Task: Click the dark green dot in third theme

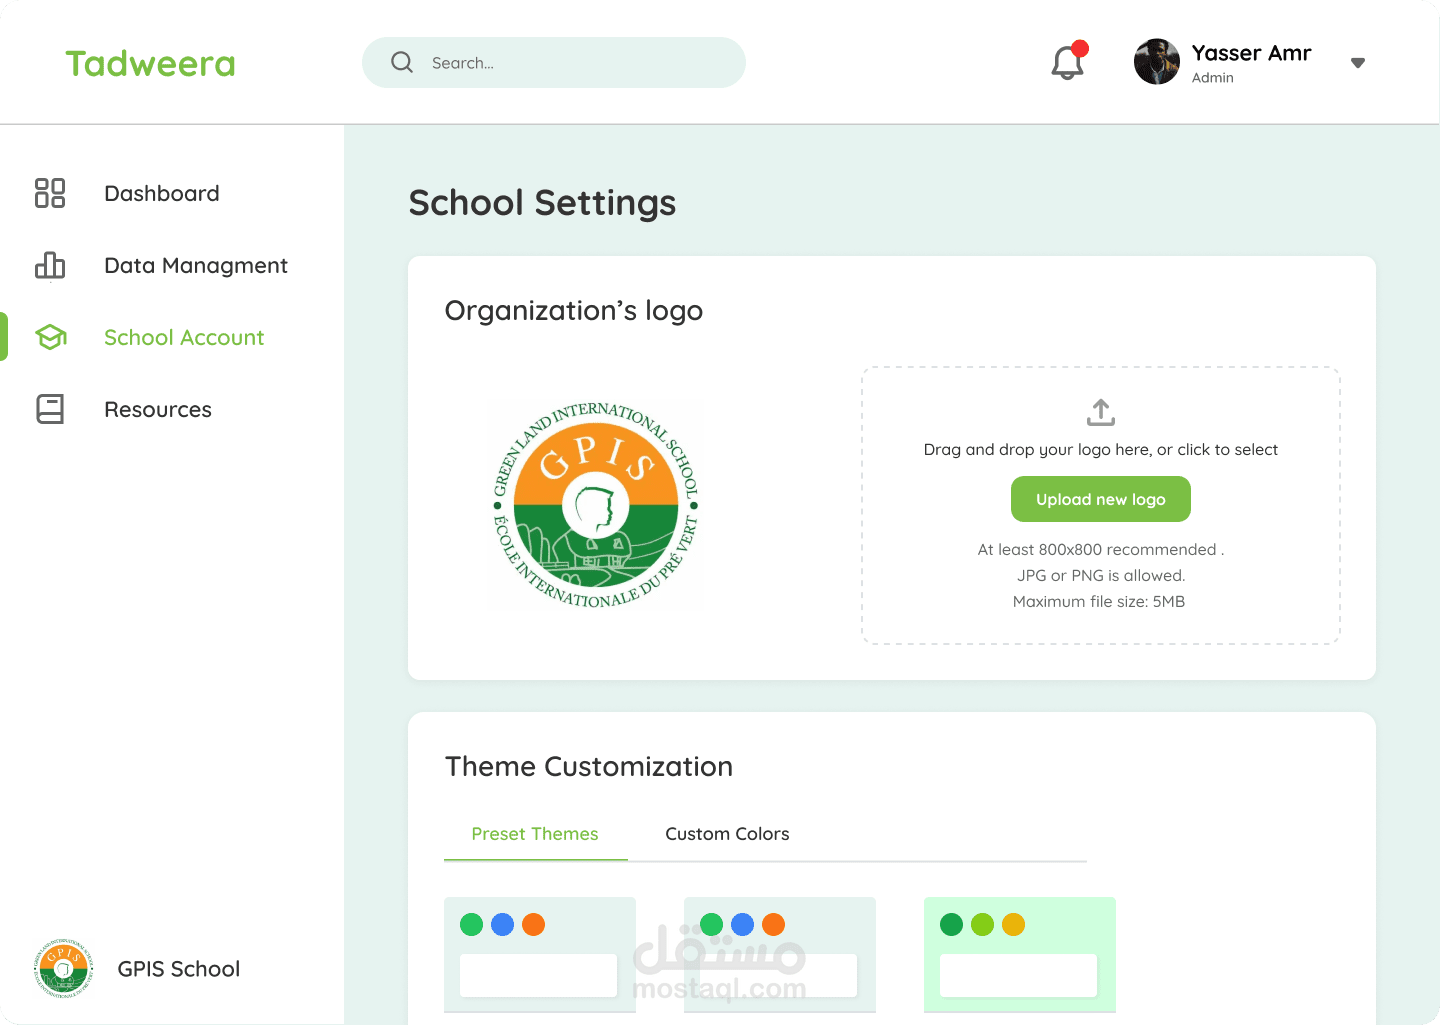Action: (x=952, y=925)
